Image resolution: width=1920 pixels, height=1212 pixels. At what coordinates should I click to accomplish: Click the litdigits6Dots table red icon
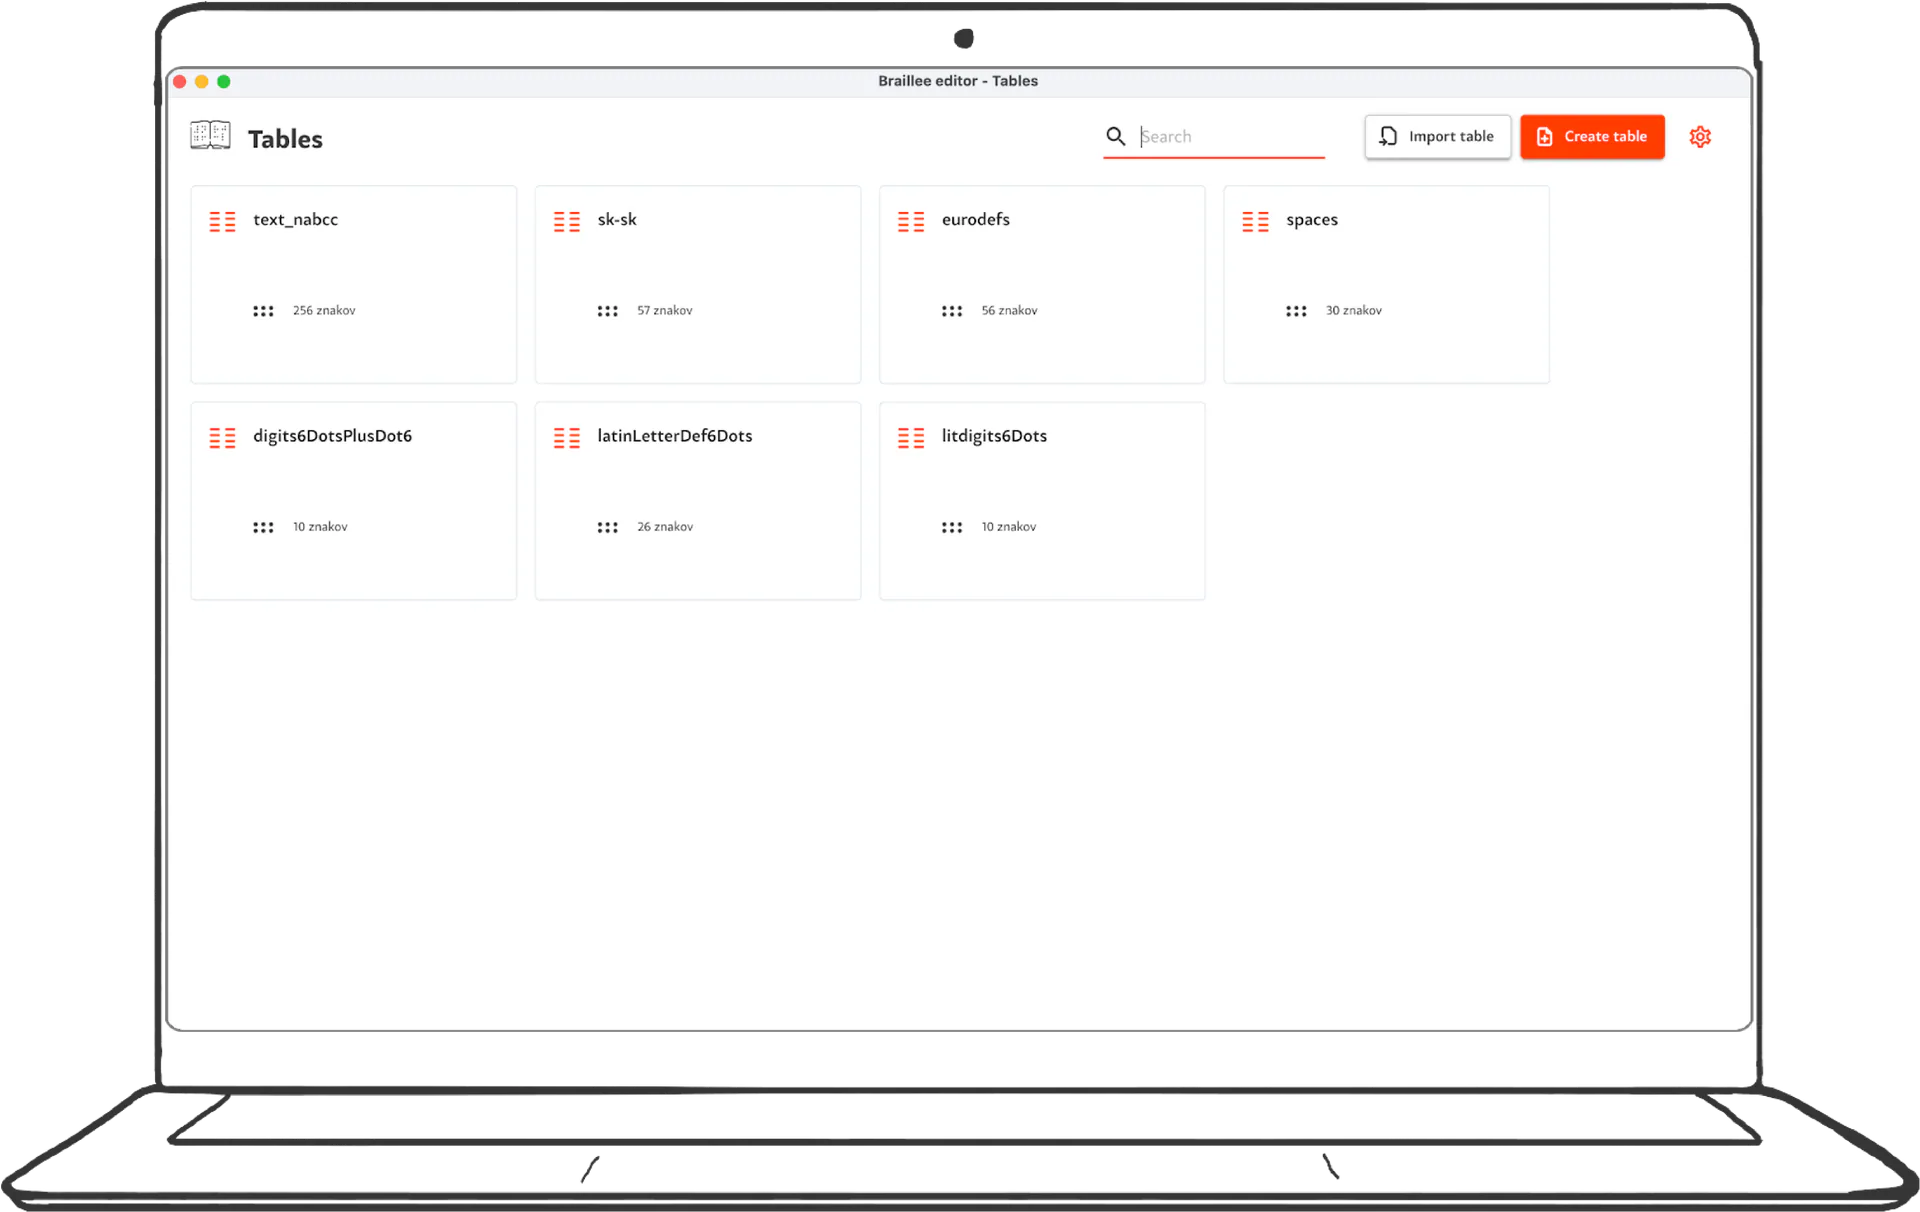[x=910, y=437]
